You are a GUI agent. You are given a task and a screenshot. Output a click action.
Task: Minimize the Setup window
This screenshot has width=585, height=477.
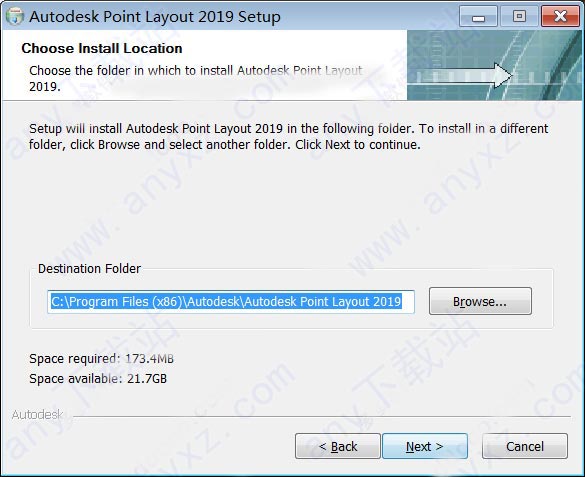pos(478,16)
